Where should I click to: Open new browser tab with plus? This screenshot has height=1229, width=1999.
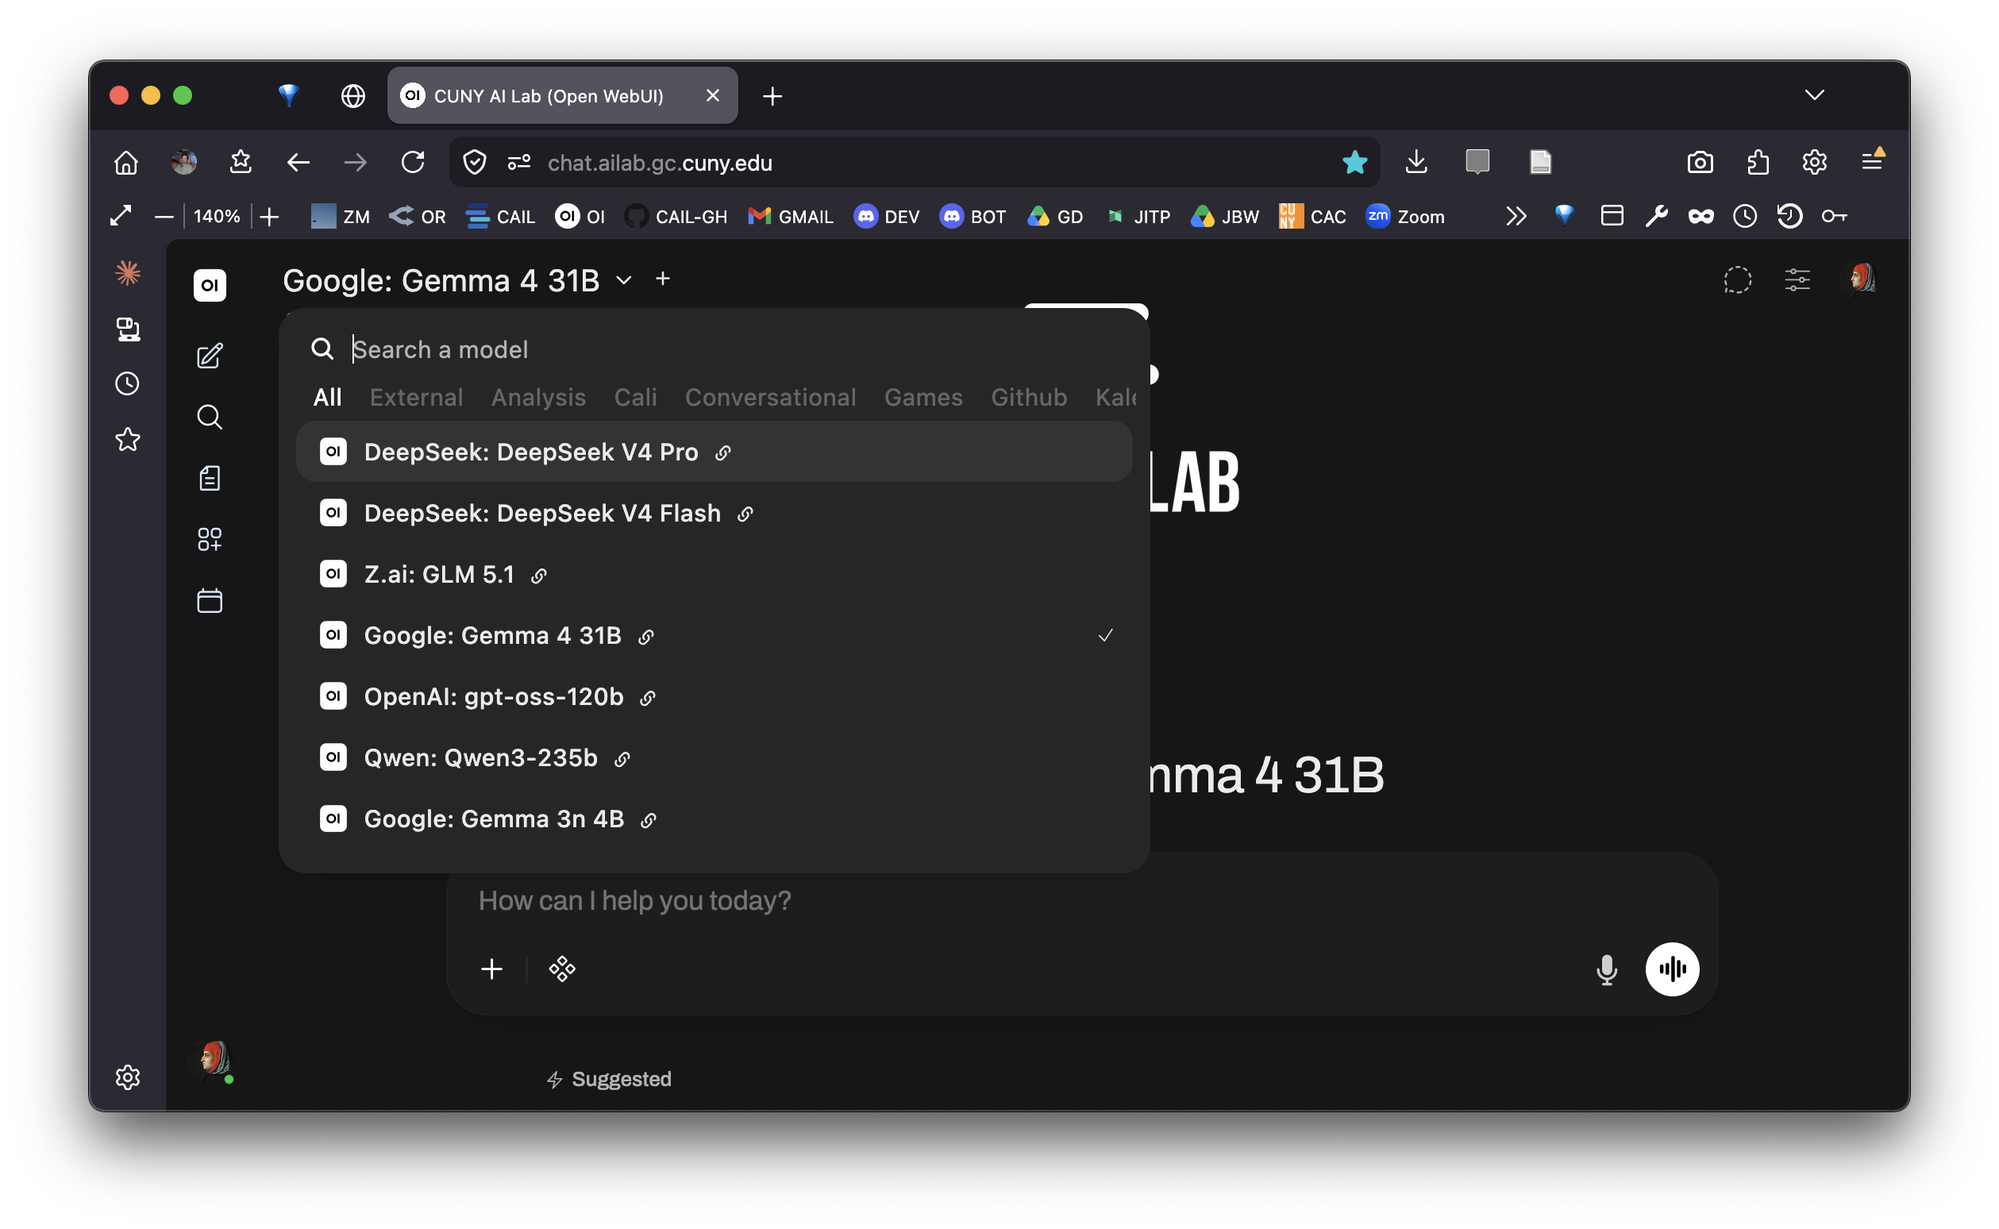(772, 96)
